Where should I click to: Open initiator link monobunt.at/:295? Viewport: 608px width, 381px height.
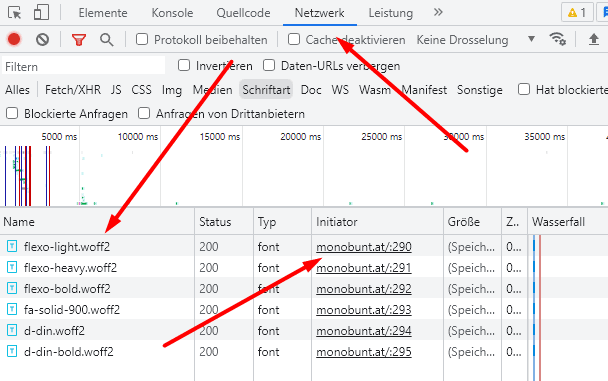click(364, 352)
